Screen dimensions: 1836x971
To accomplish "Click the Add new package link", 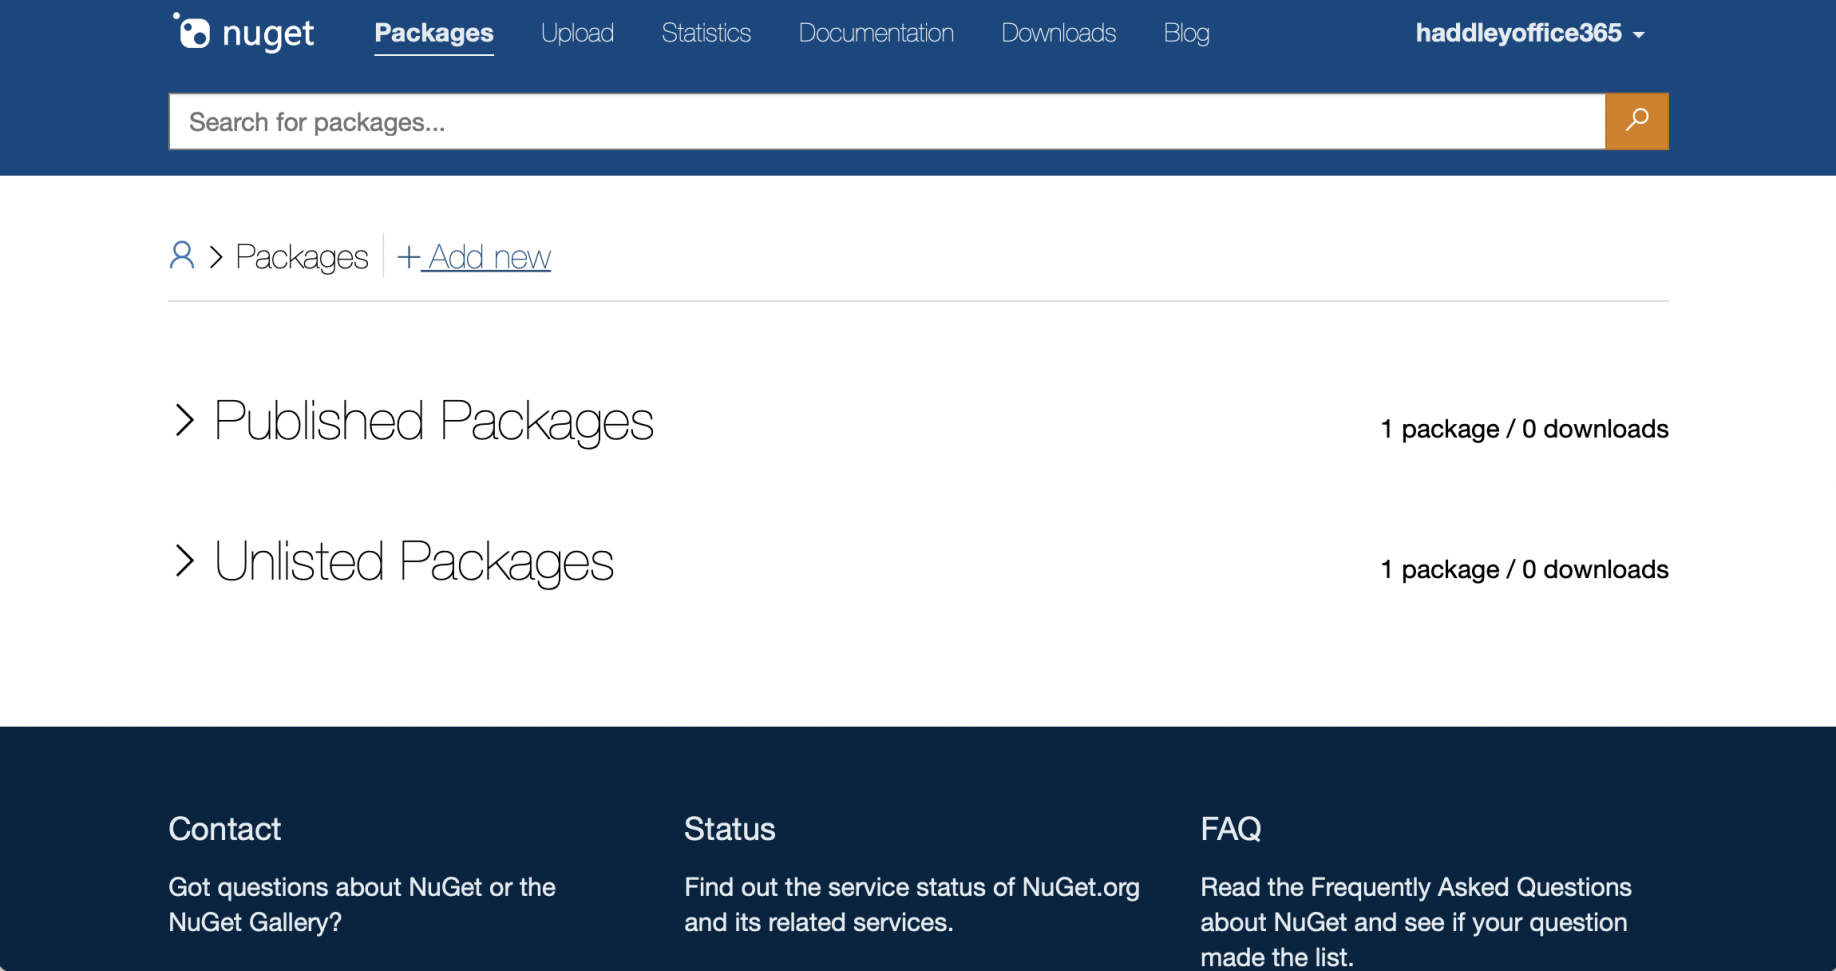I will click(474, 257).
